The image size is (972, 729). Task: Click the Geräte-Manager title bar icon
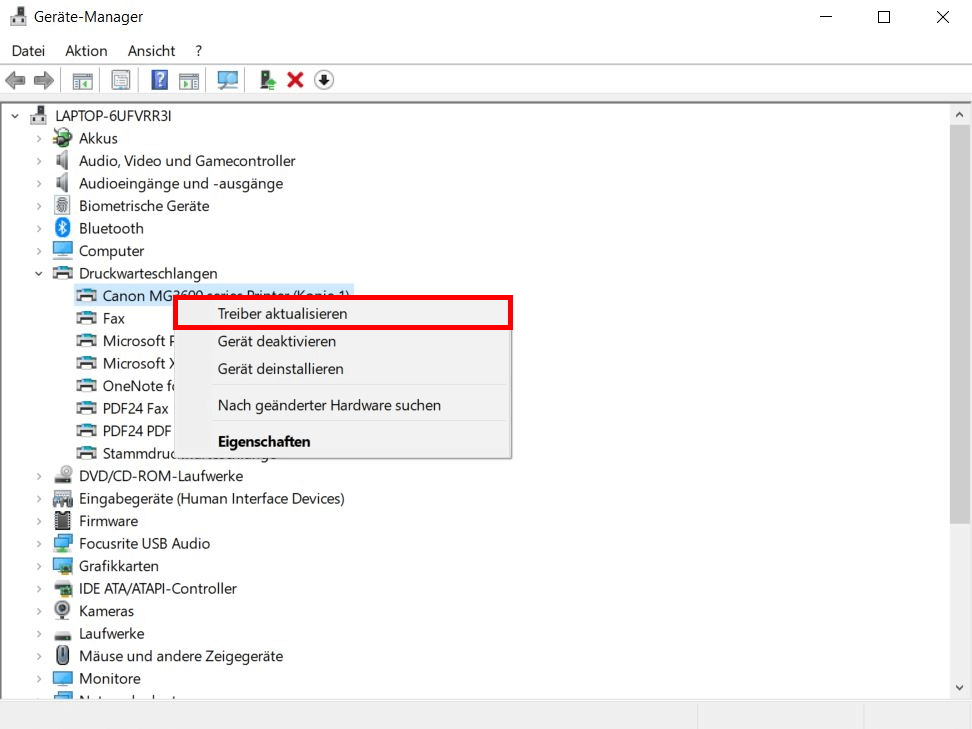18,17
